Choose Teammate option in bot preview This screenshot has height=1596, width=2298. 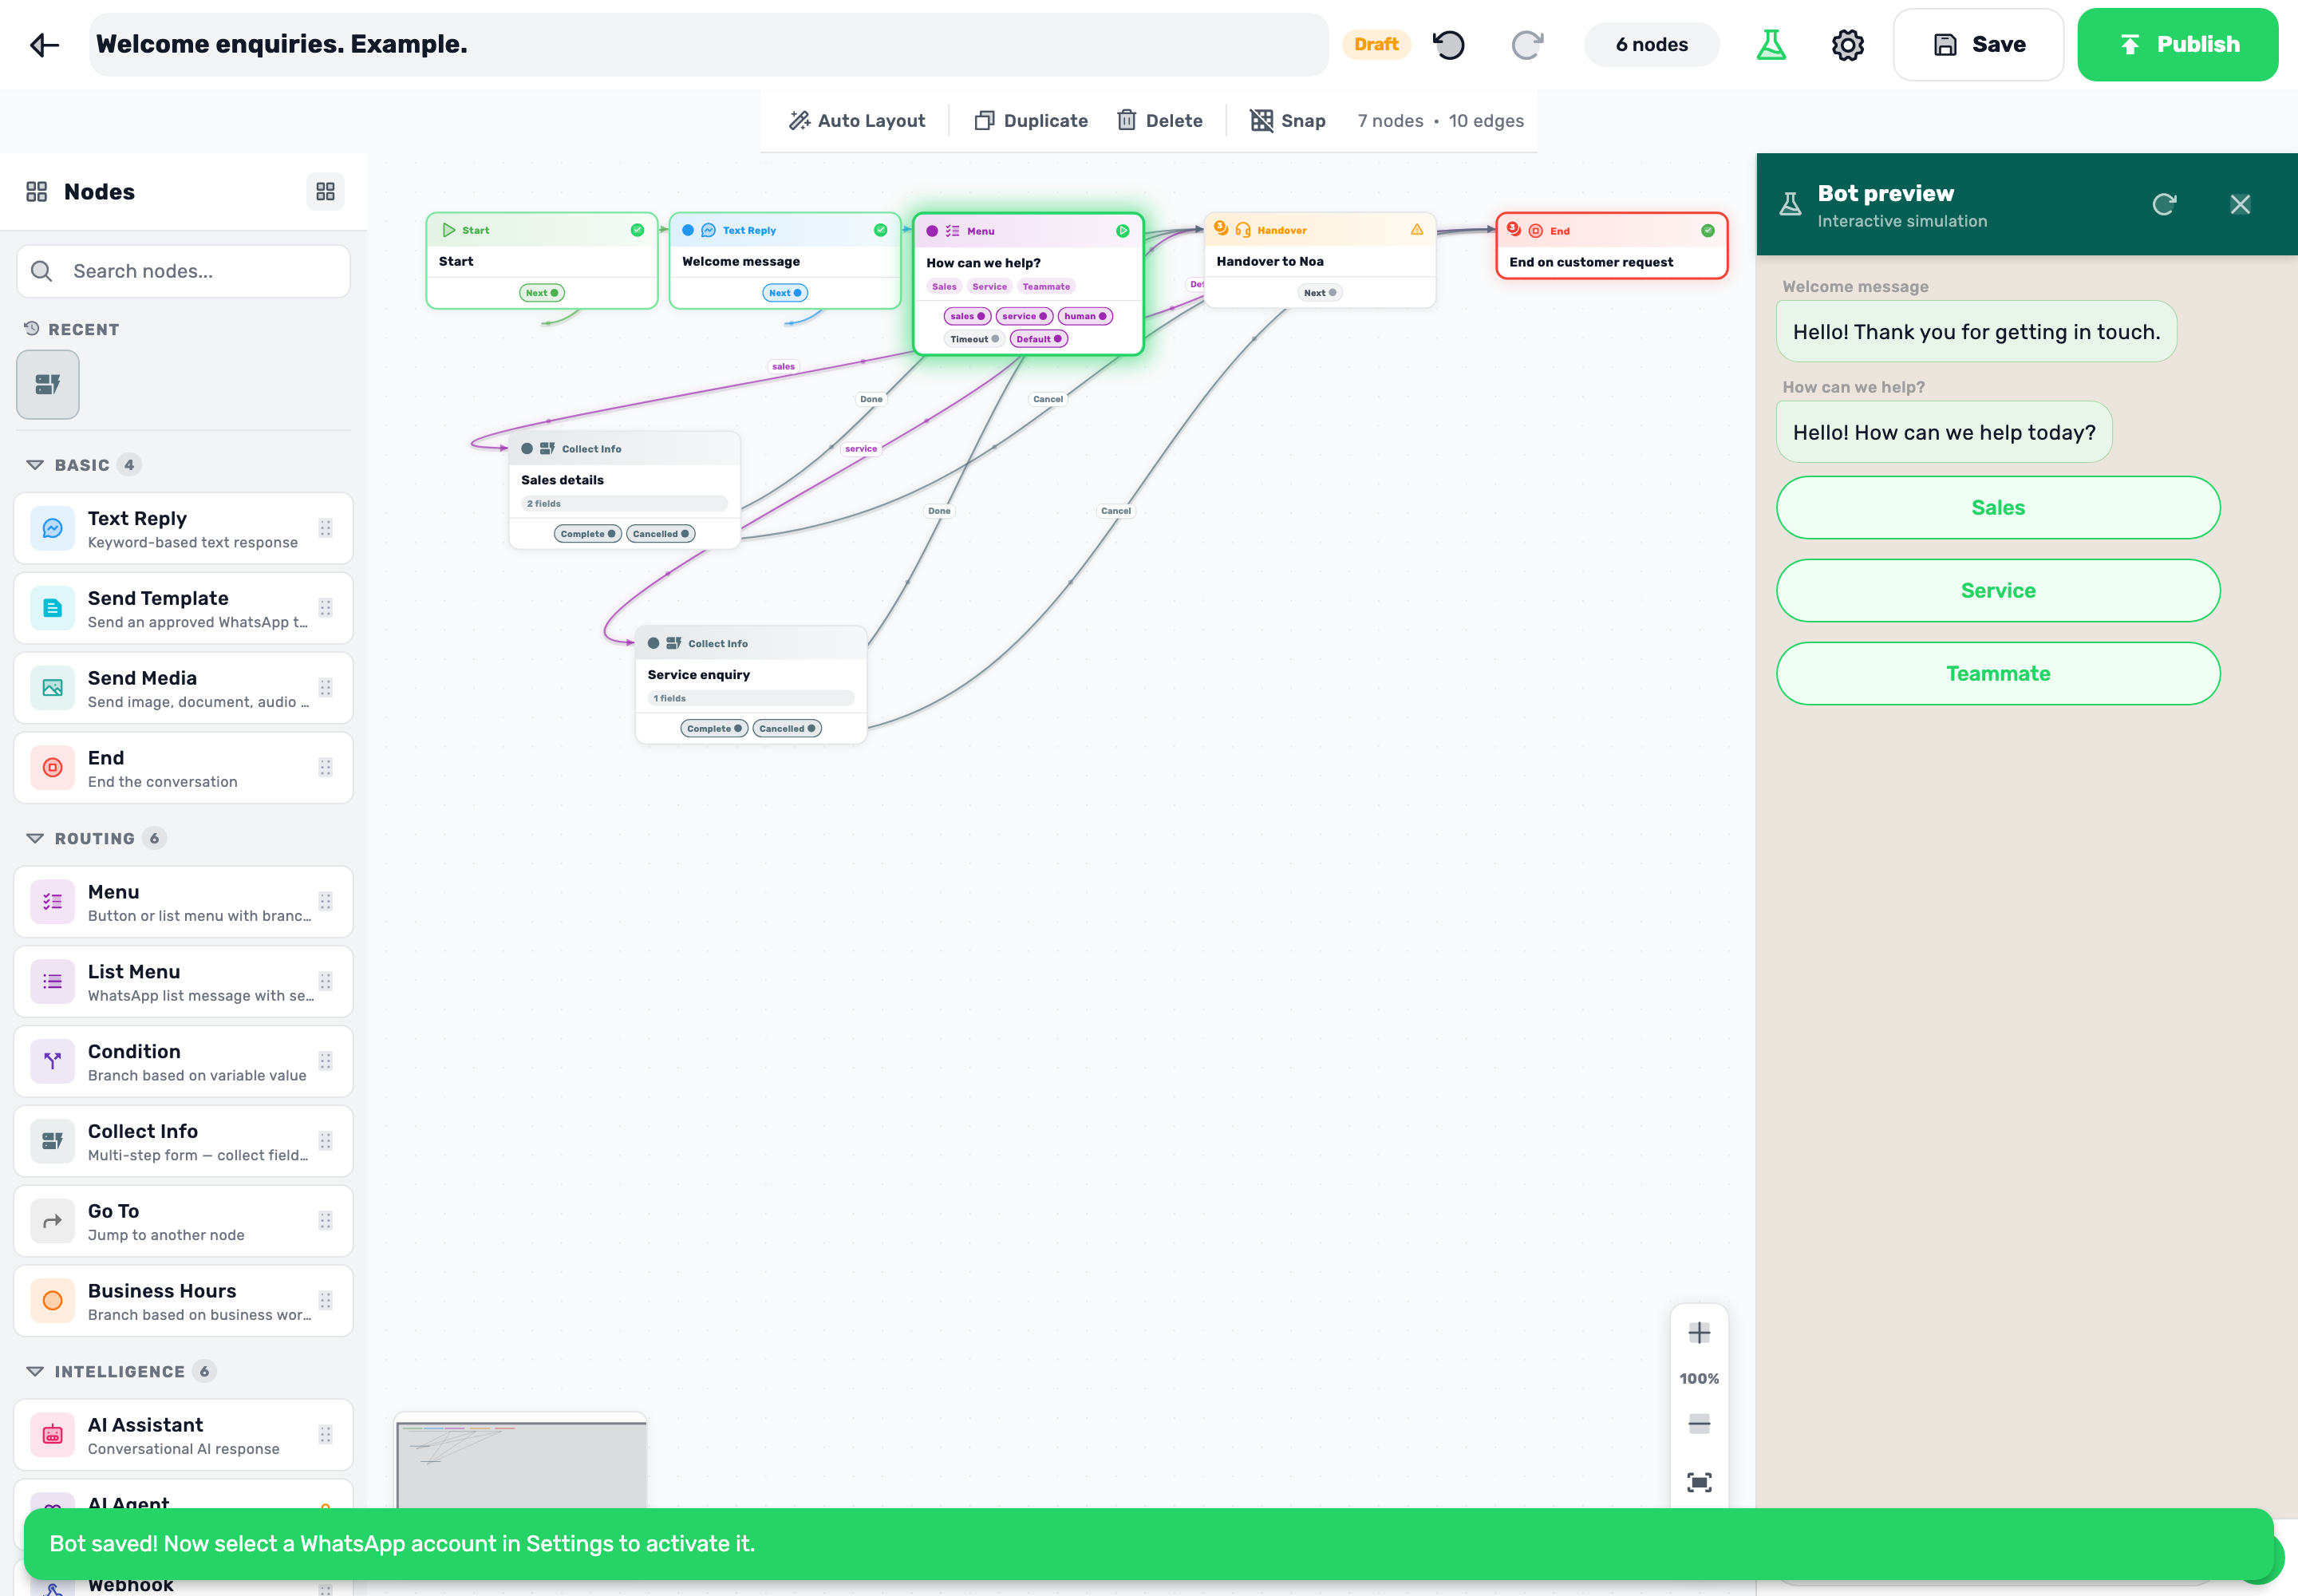coord(1998,674)
